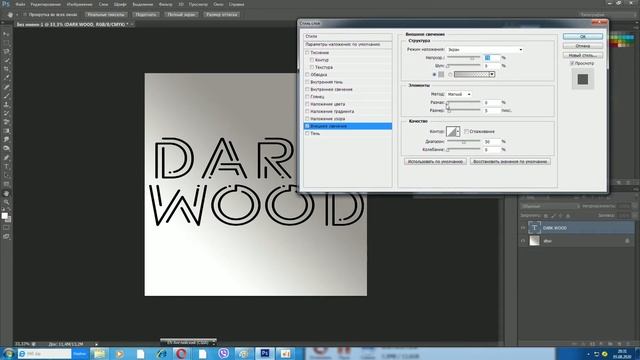Open the Окно menu
Screen dimensions: 640x360
(x=218, y=4)
